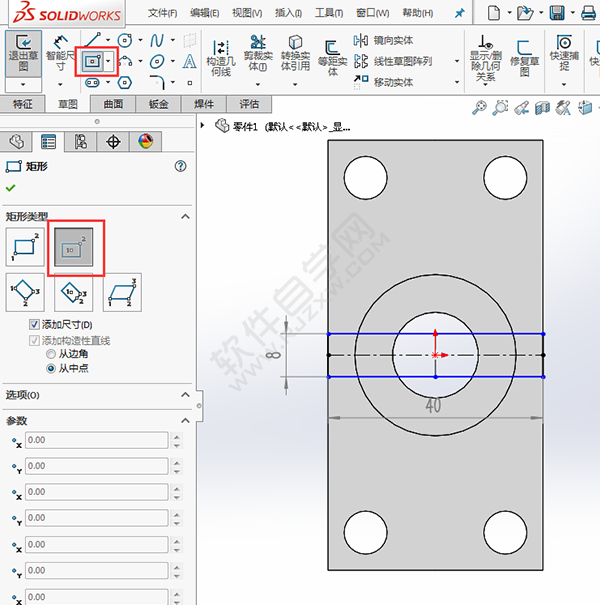Open the DimXpertManager crosshair tab
600x605 pixels.
click(x=113, y=142)
